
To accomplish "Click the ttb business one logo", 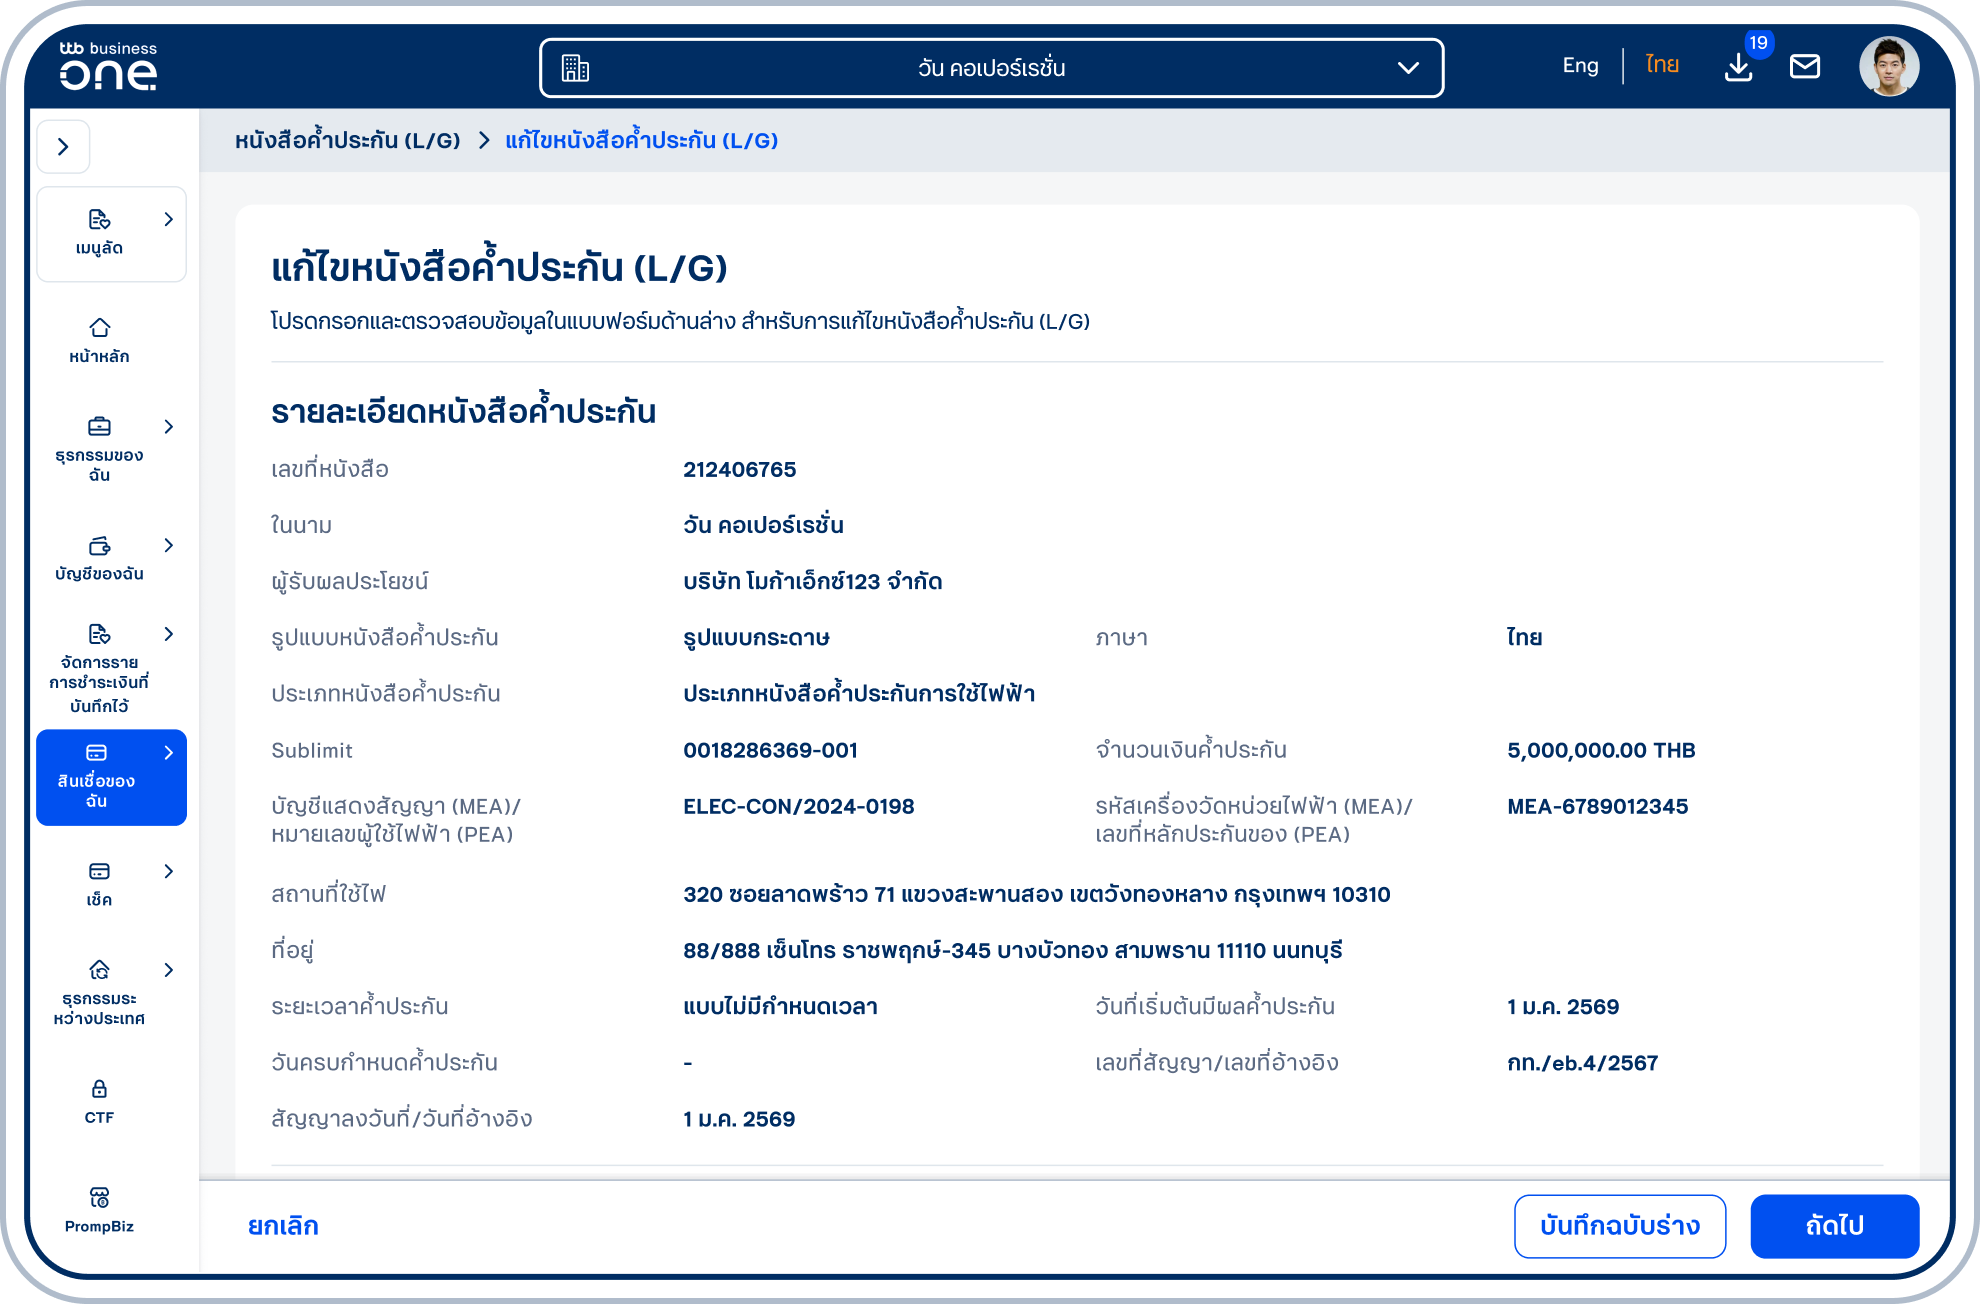I will [x=108, y=66].
